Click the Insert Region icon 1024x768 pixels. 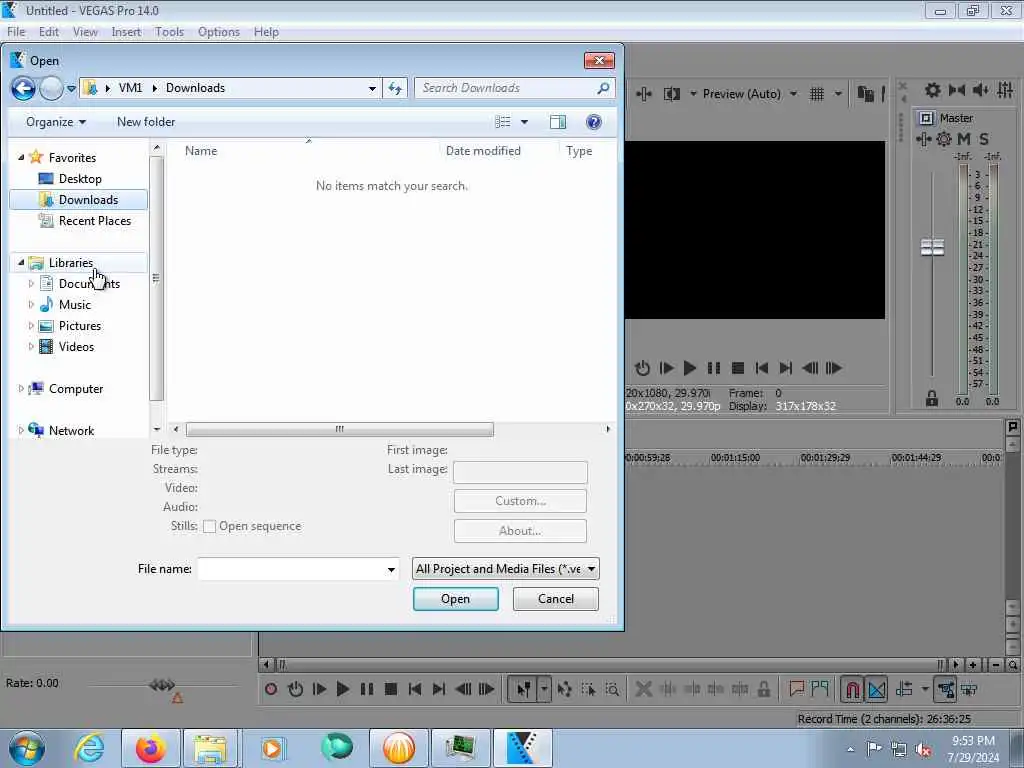coord(820,688)
